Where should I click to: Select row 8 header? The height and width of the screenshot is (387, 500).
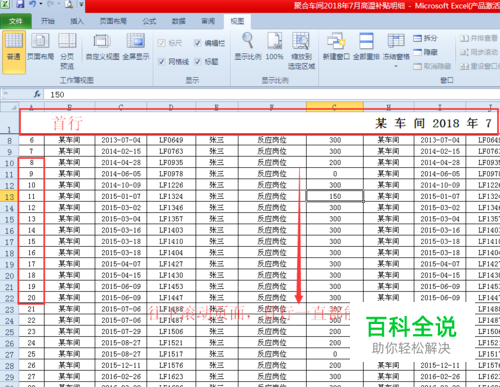9,140
